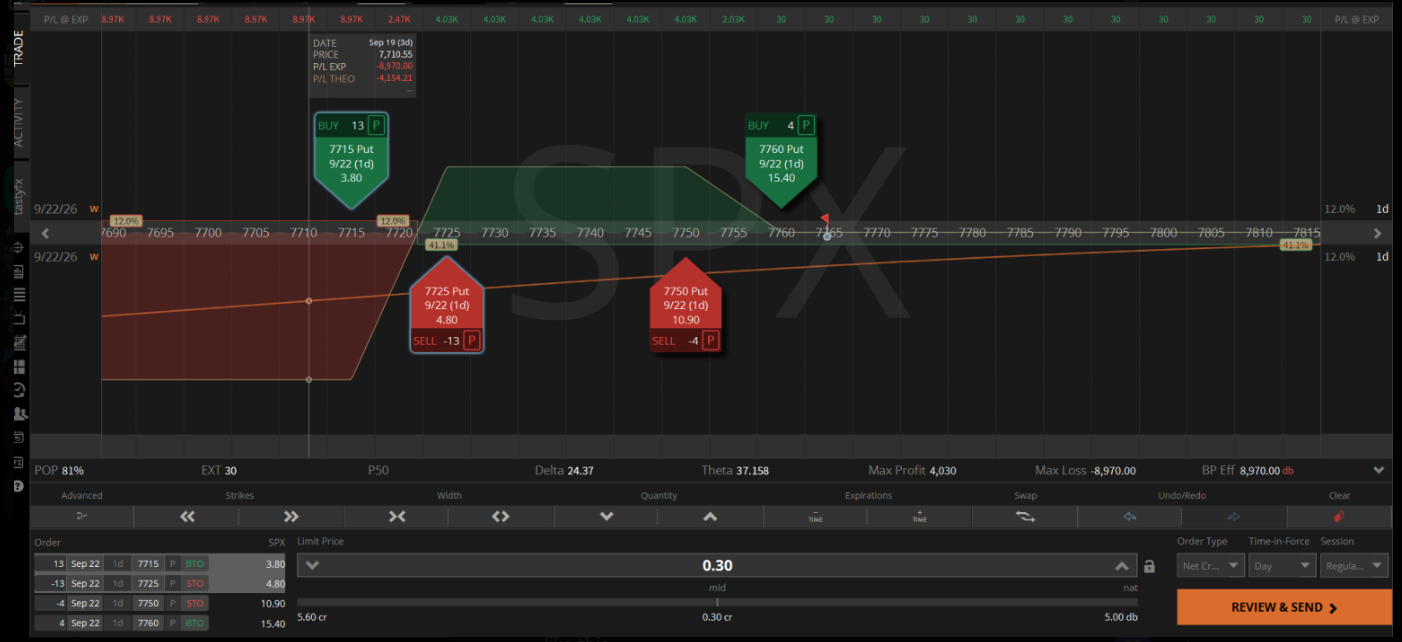
Task: Shift strikes down with double-left arrow
Action: pyautogui.click(x=186, y=516)
